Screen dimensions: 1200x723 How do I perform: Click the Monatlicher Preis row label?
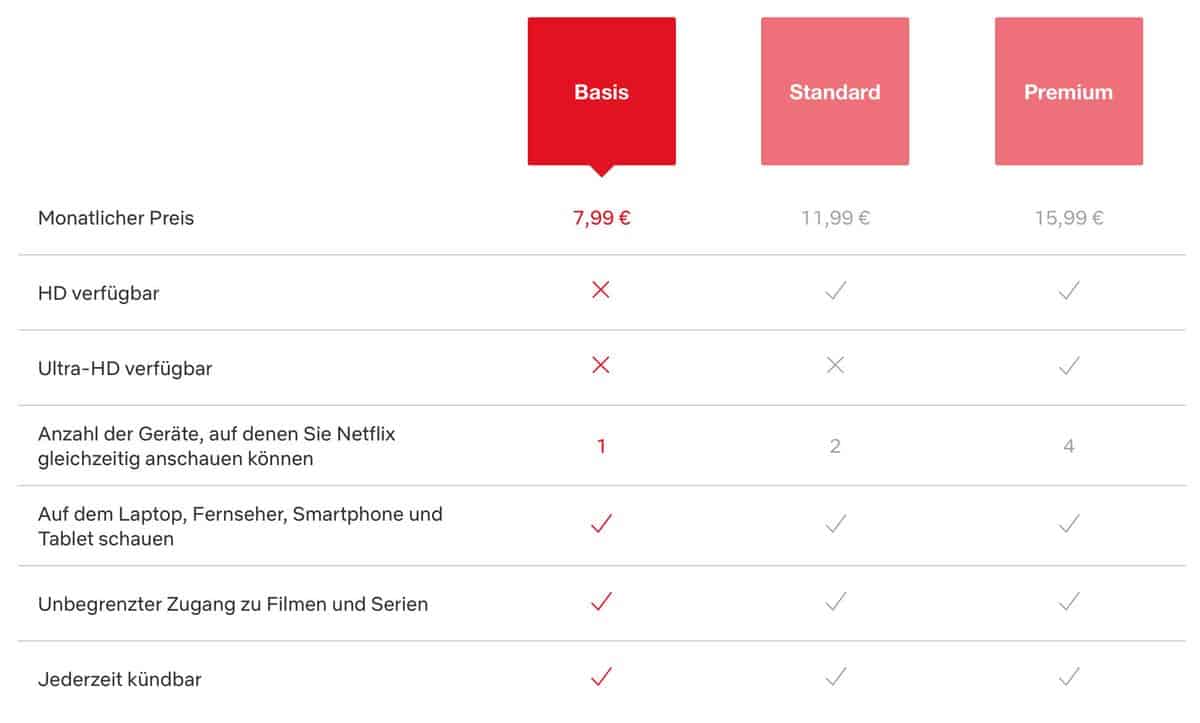[116, 218]
